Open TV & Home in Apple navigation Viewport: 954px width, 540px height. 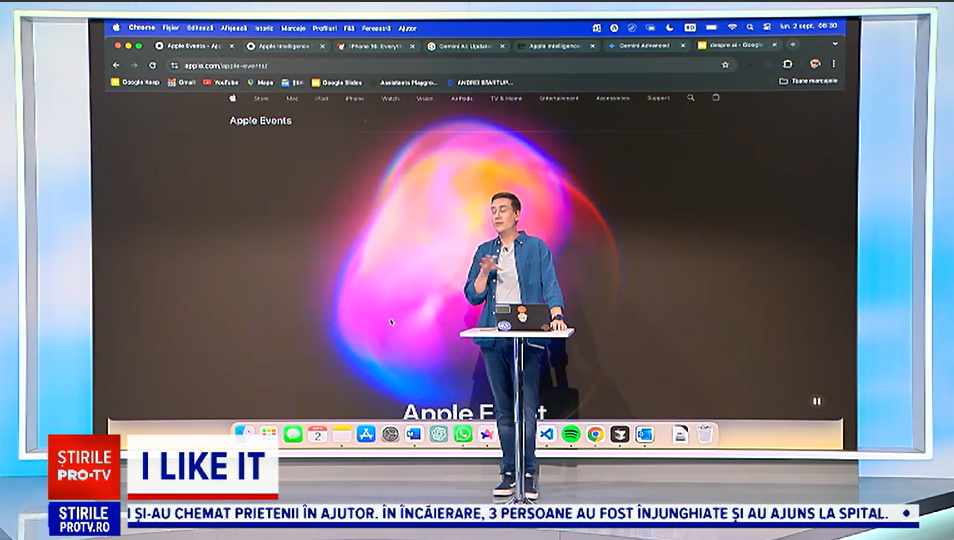pyautogui.click(x=506, y=98)
